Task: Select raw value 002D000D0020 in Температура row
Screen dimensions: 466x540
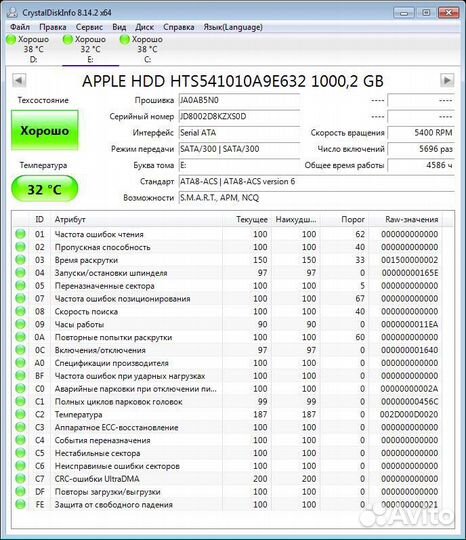Action: pyautogui.click(x=409, y=414)
